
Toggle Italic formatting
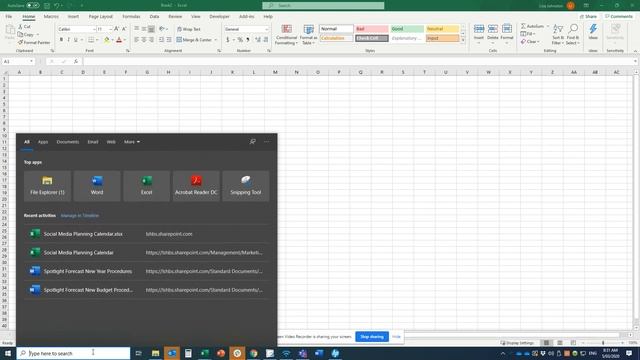[69, 40]
